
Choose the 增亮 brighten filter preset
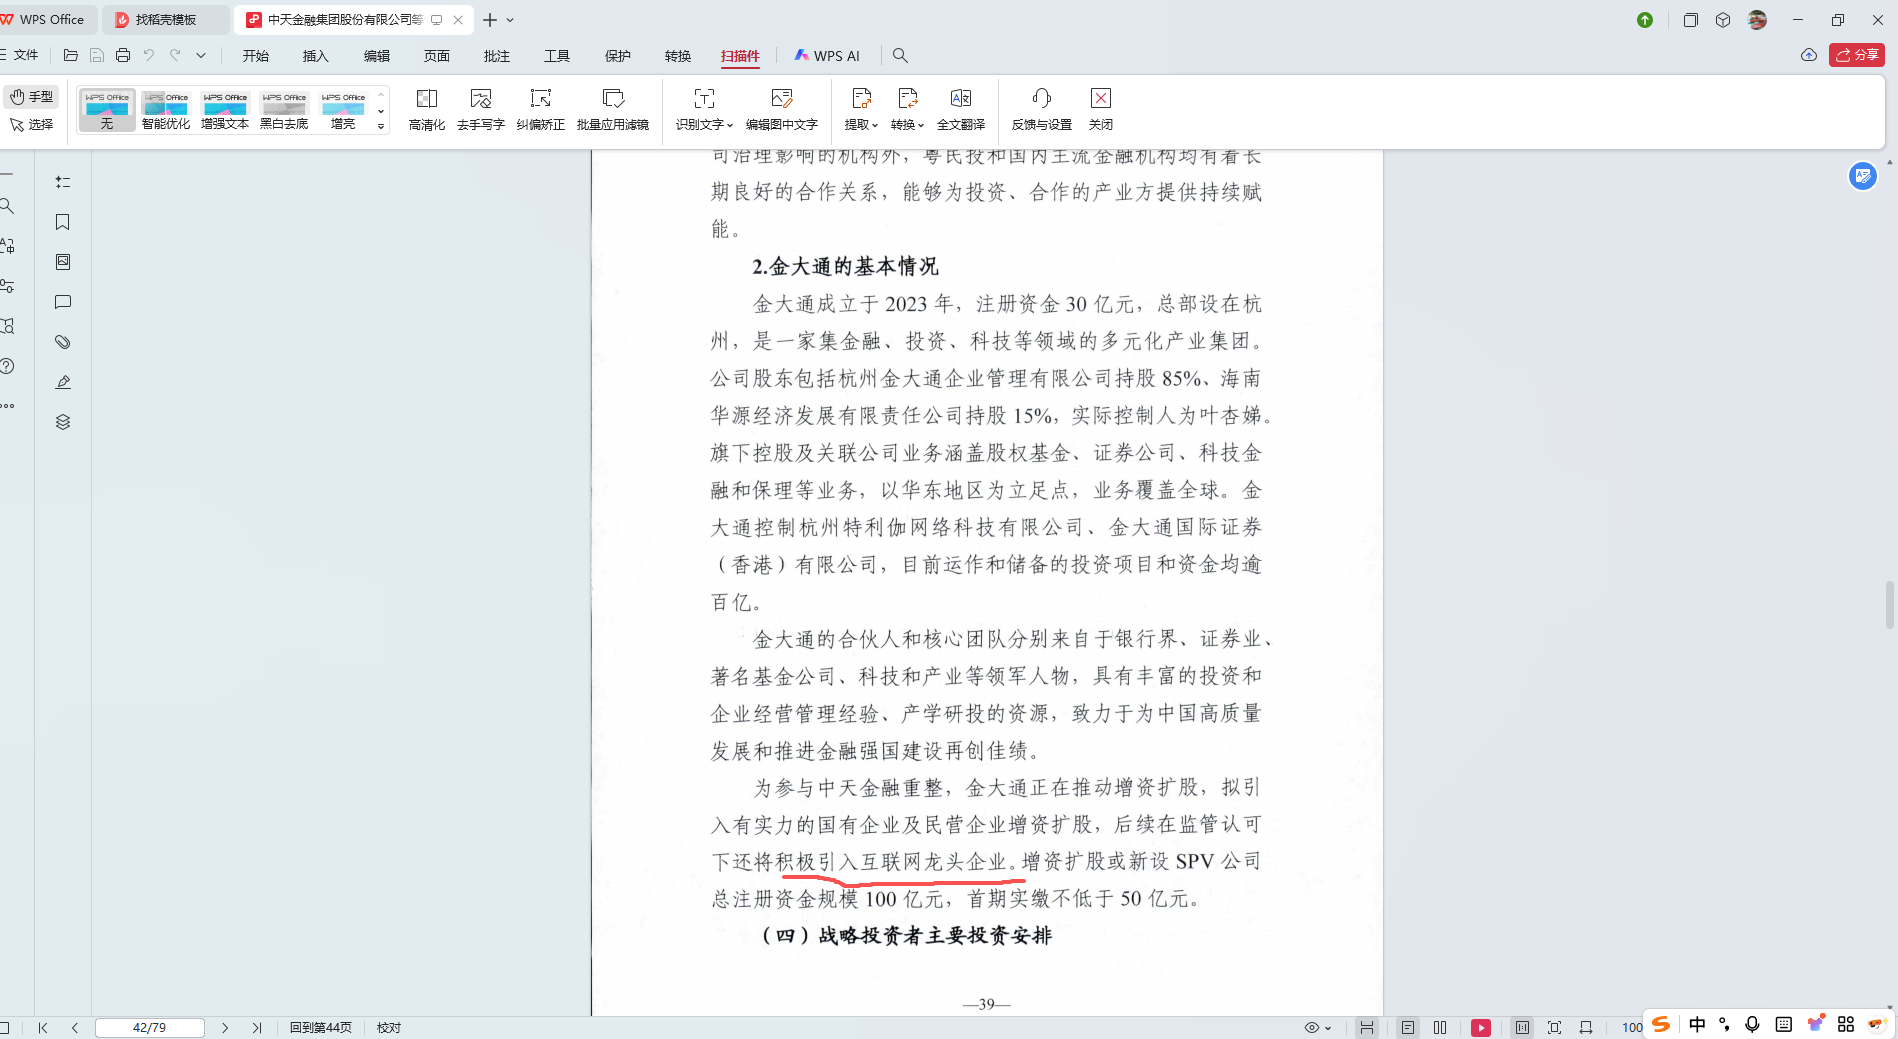coord(343,110)
